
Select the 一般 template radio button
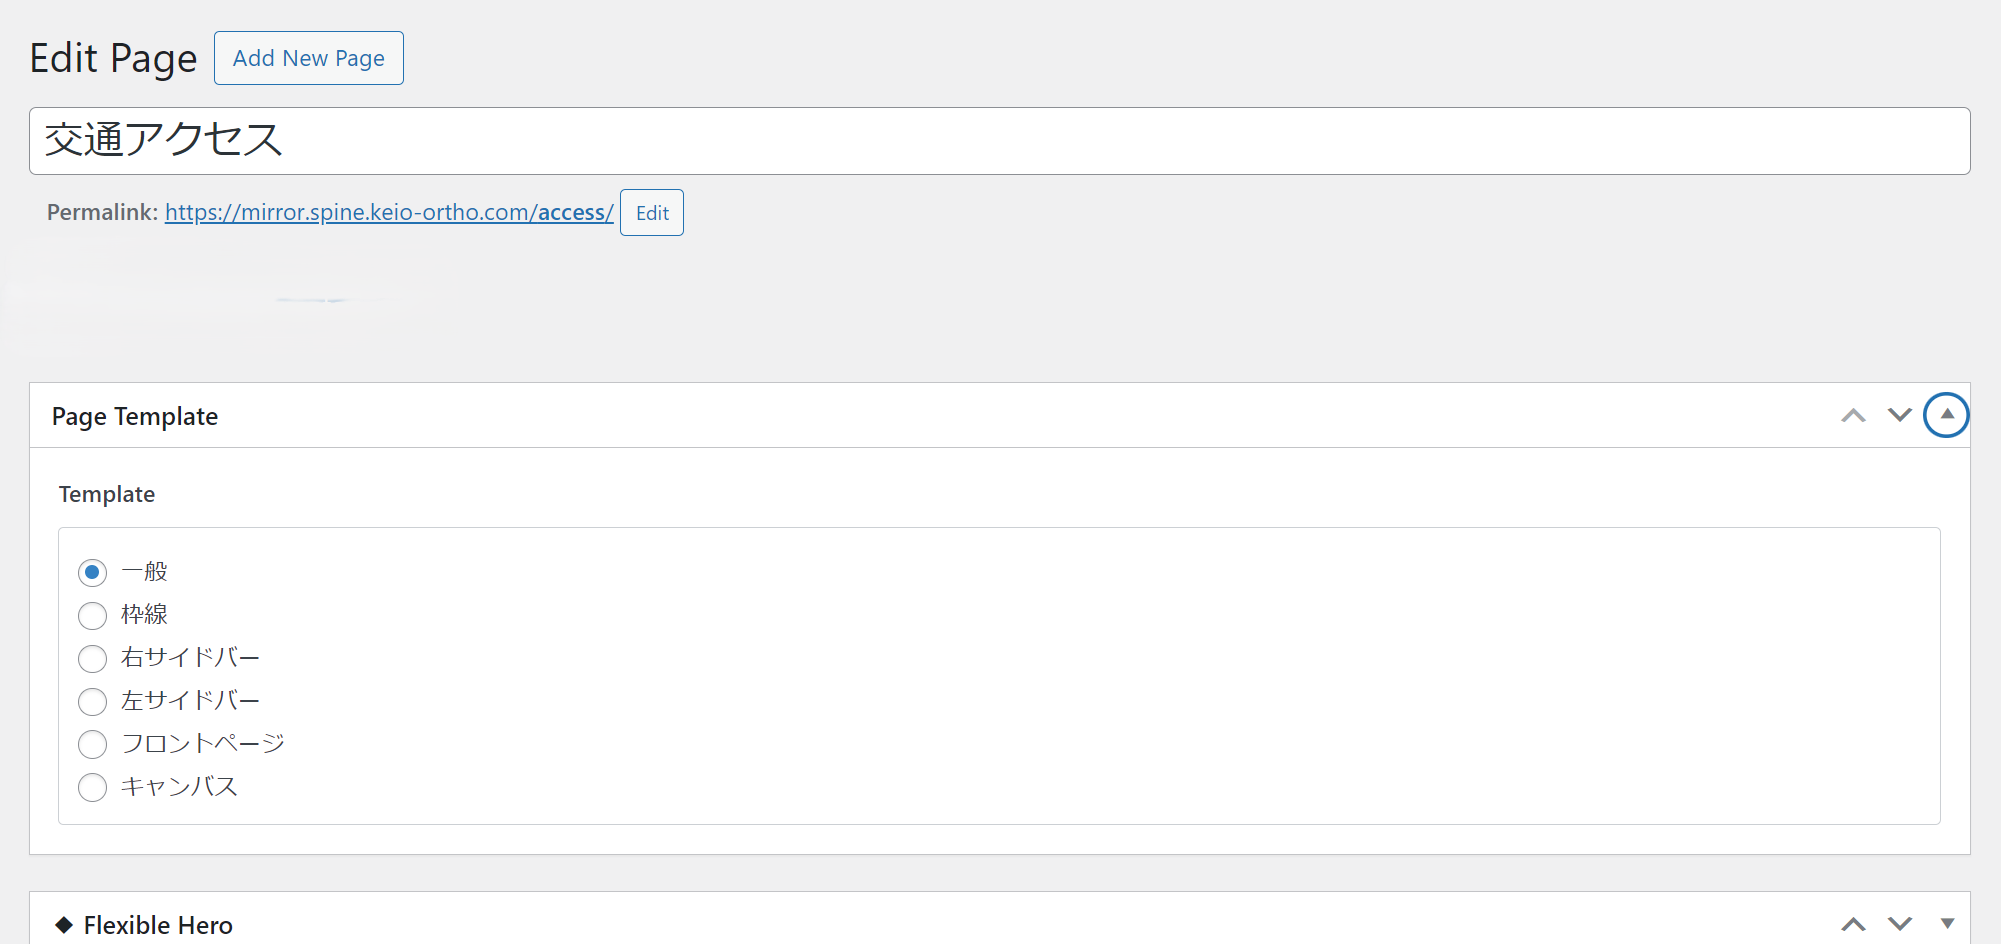tap(92, 573)
